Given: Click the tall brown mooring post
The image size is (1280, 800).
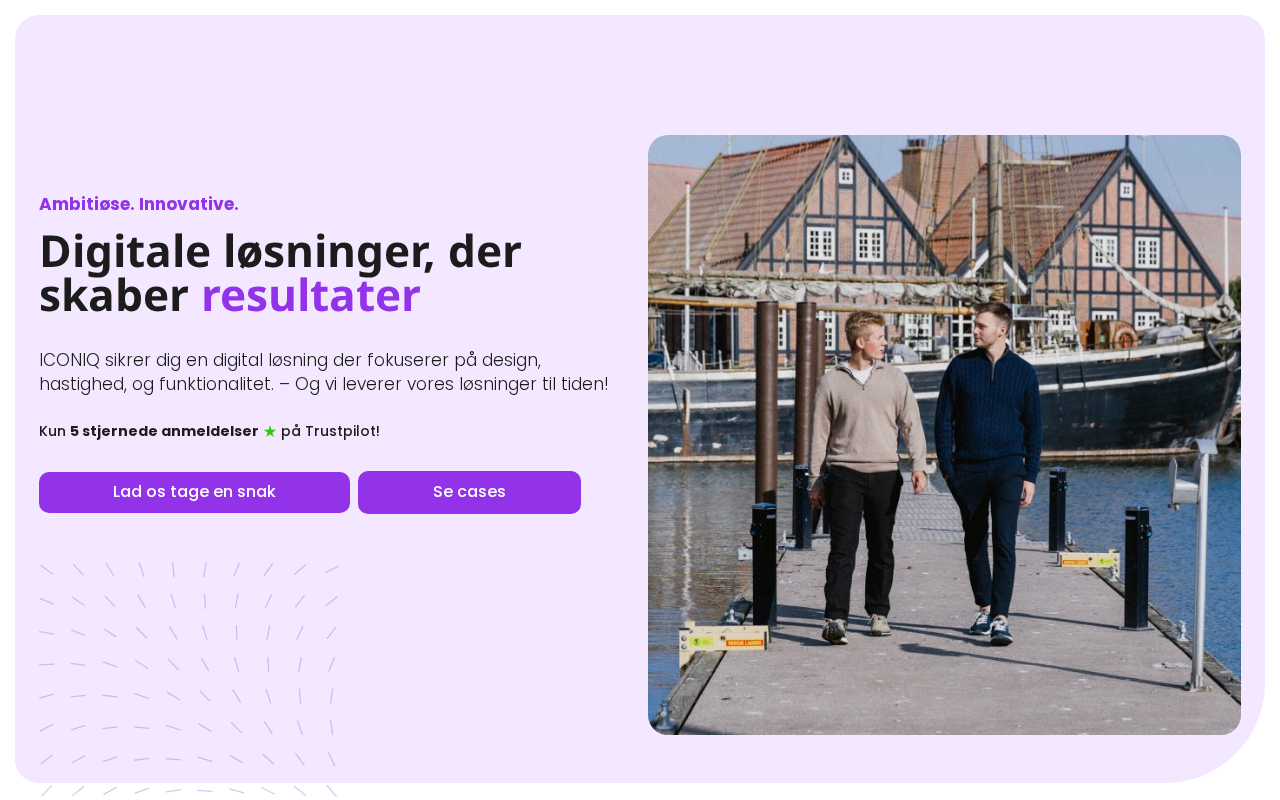Looking at the screenshot, I should tap(766, 400).
